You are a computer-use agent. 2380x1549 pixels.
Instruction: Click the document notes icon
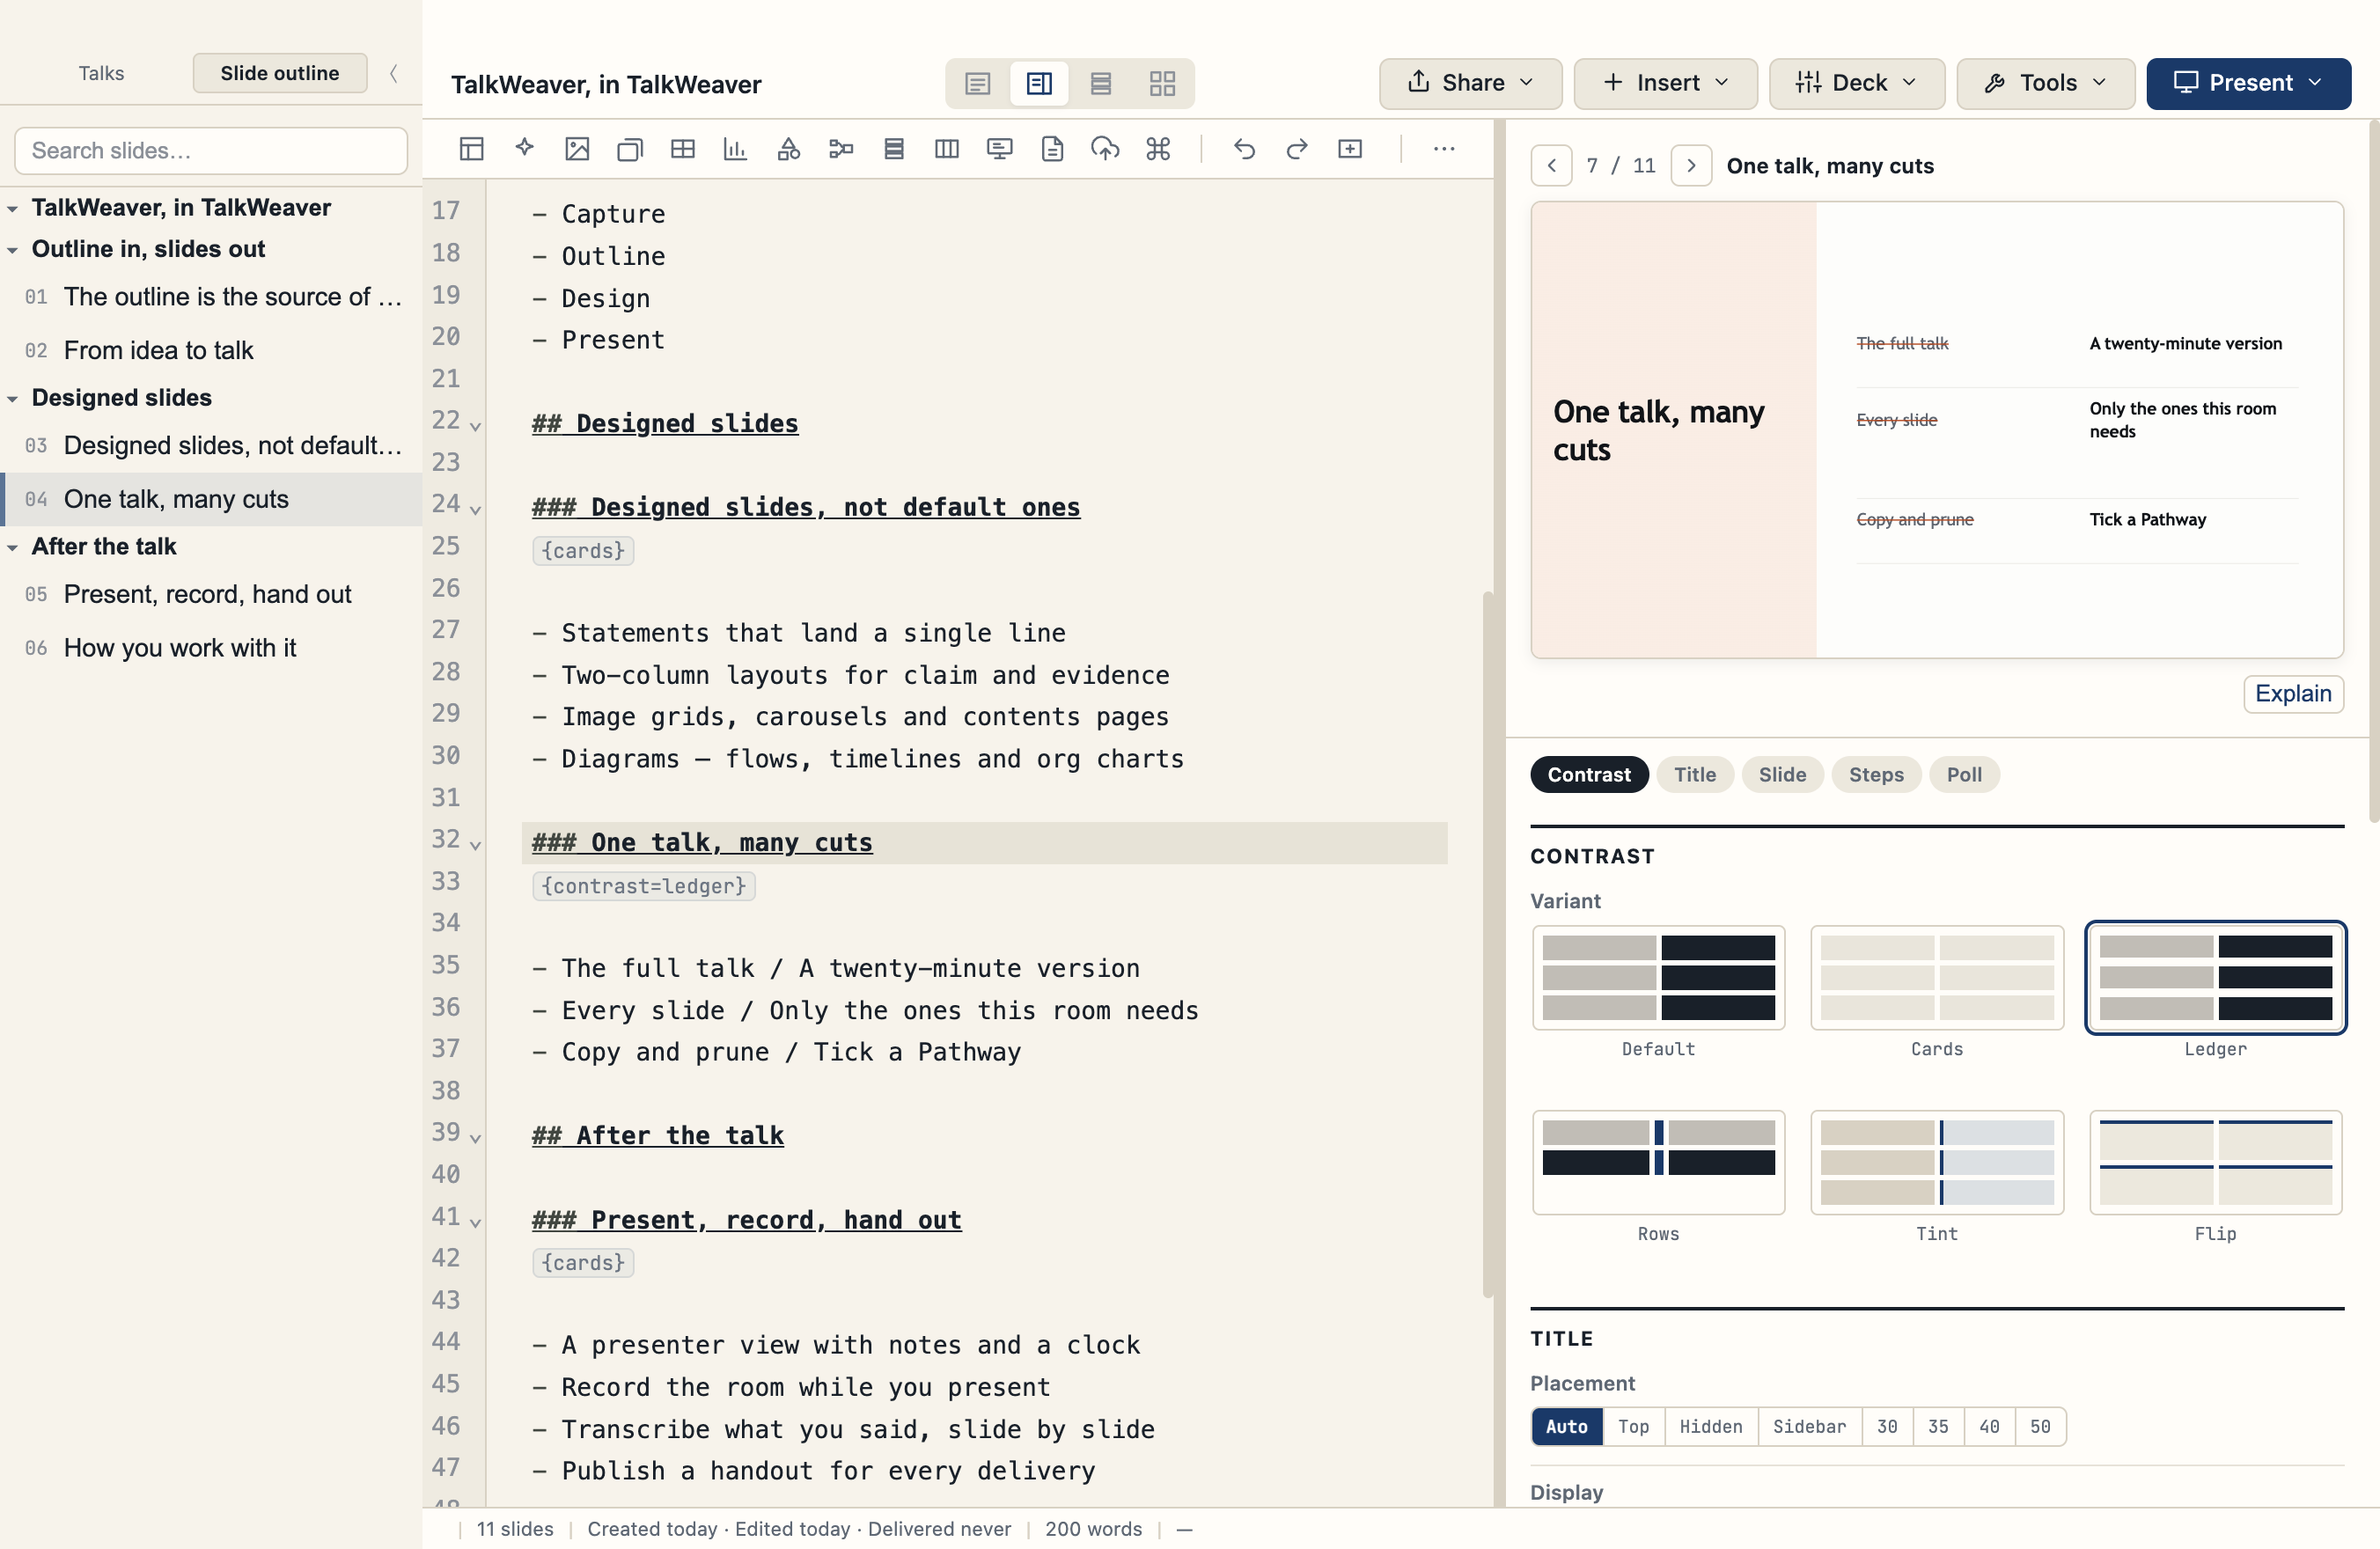(1052, 149)
